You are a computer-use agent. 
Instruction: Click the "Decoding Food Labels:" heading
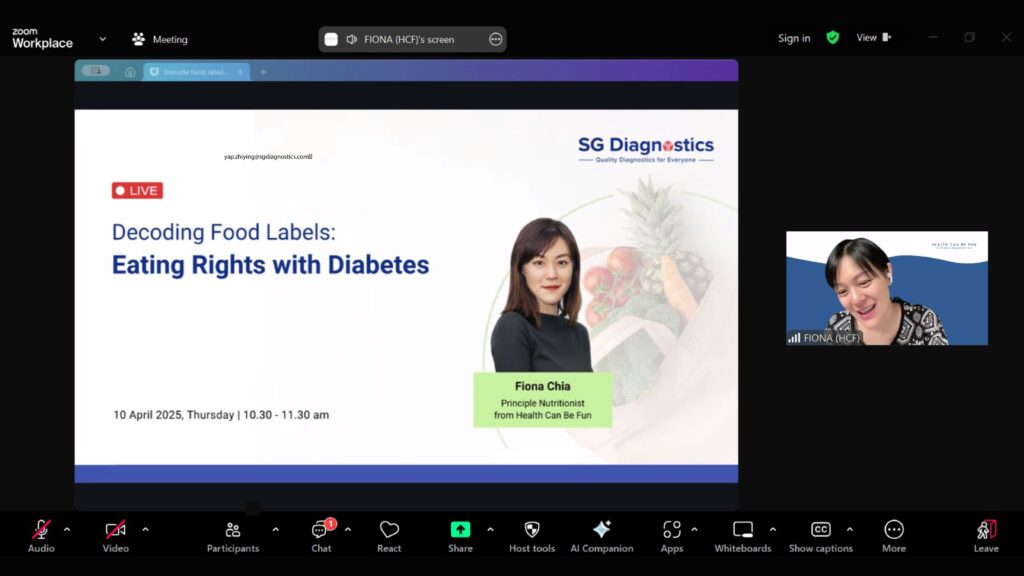pos(223,232)
